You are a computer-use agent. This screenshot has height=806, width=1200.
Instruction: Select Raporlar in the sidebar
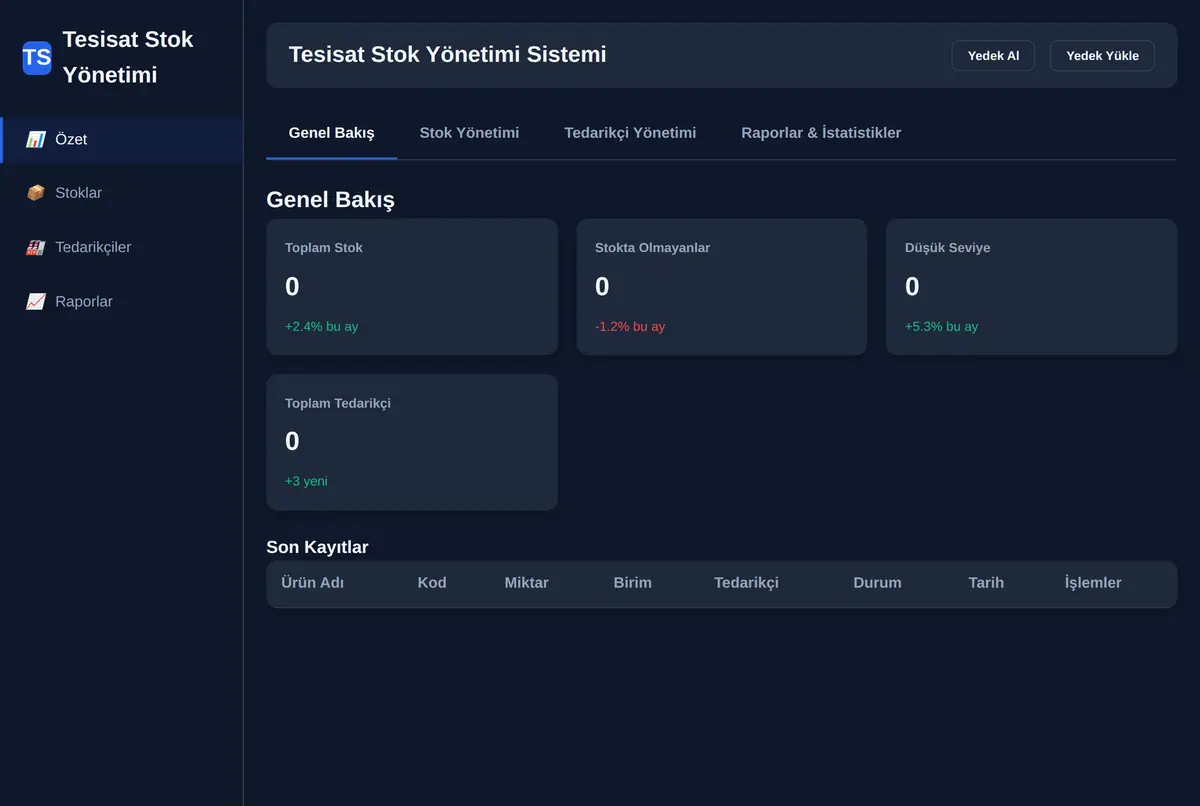[x=121, y=302]
